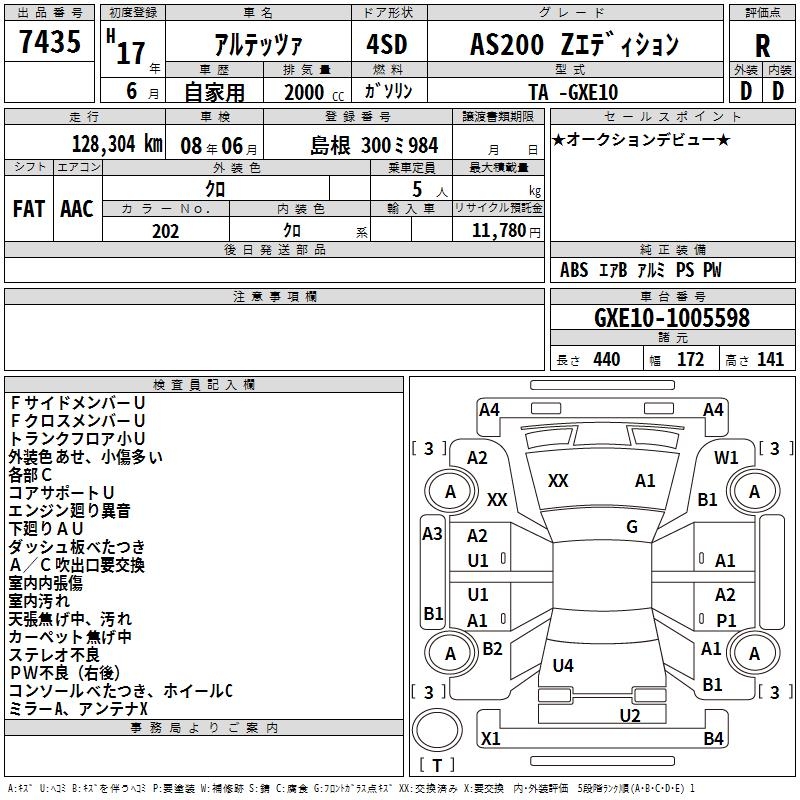Click the note コンソールべたつき、ホイールC

[121, 691]
